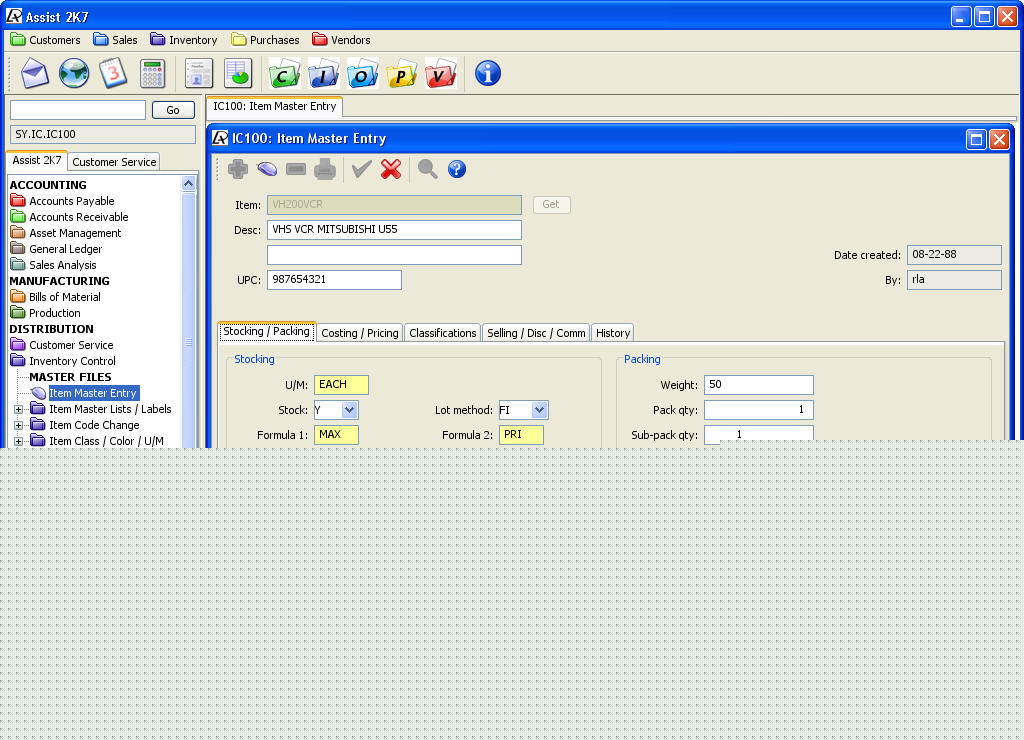Open the blue I folder icon
The width and height of the screenshot is (1024, 740).
pyautogui.click(x=323, y=73)
